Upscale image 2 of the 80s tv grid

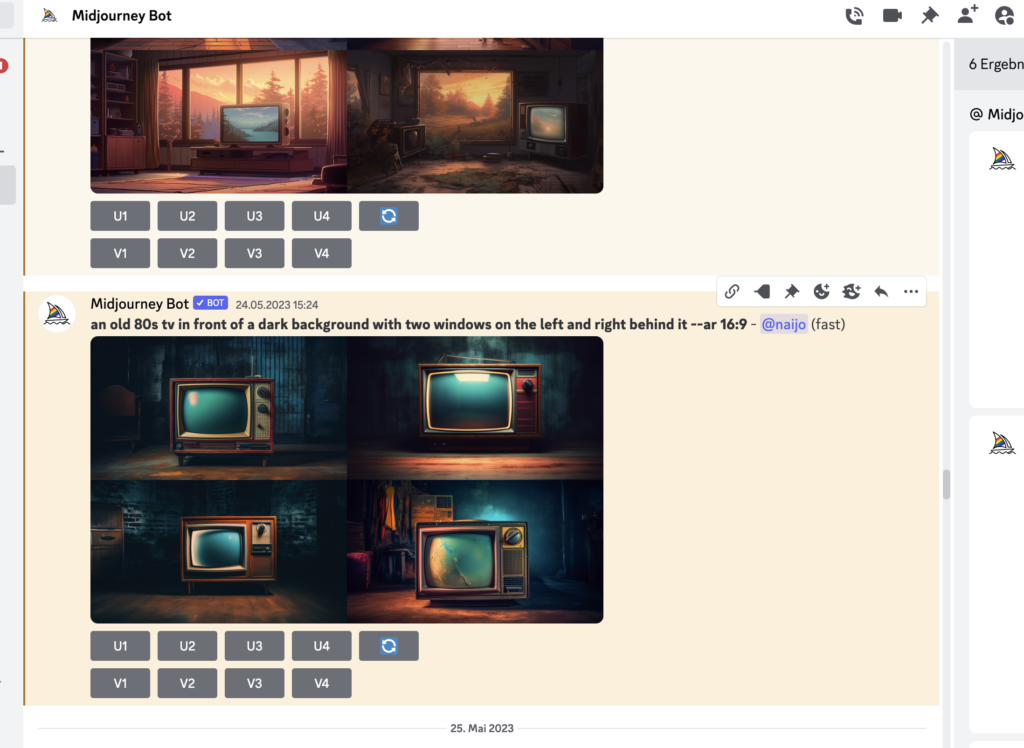tap(187, 646)
